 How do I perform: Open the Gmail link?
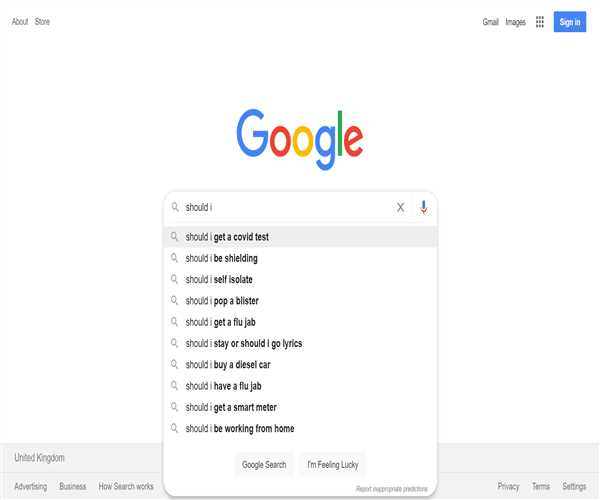tap(490, 22)
